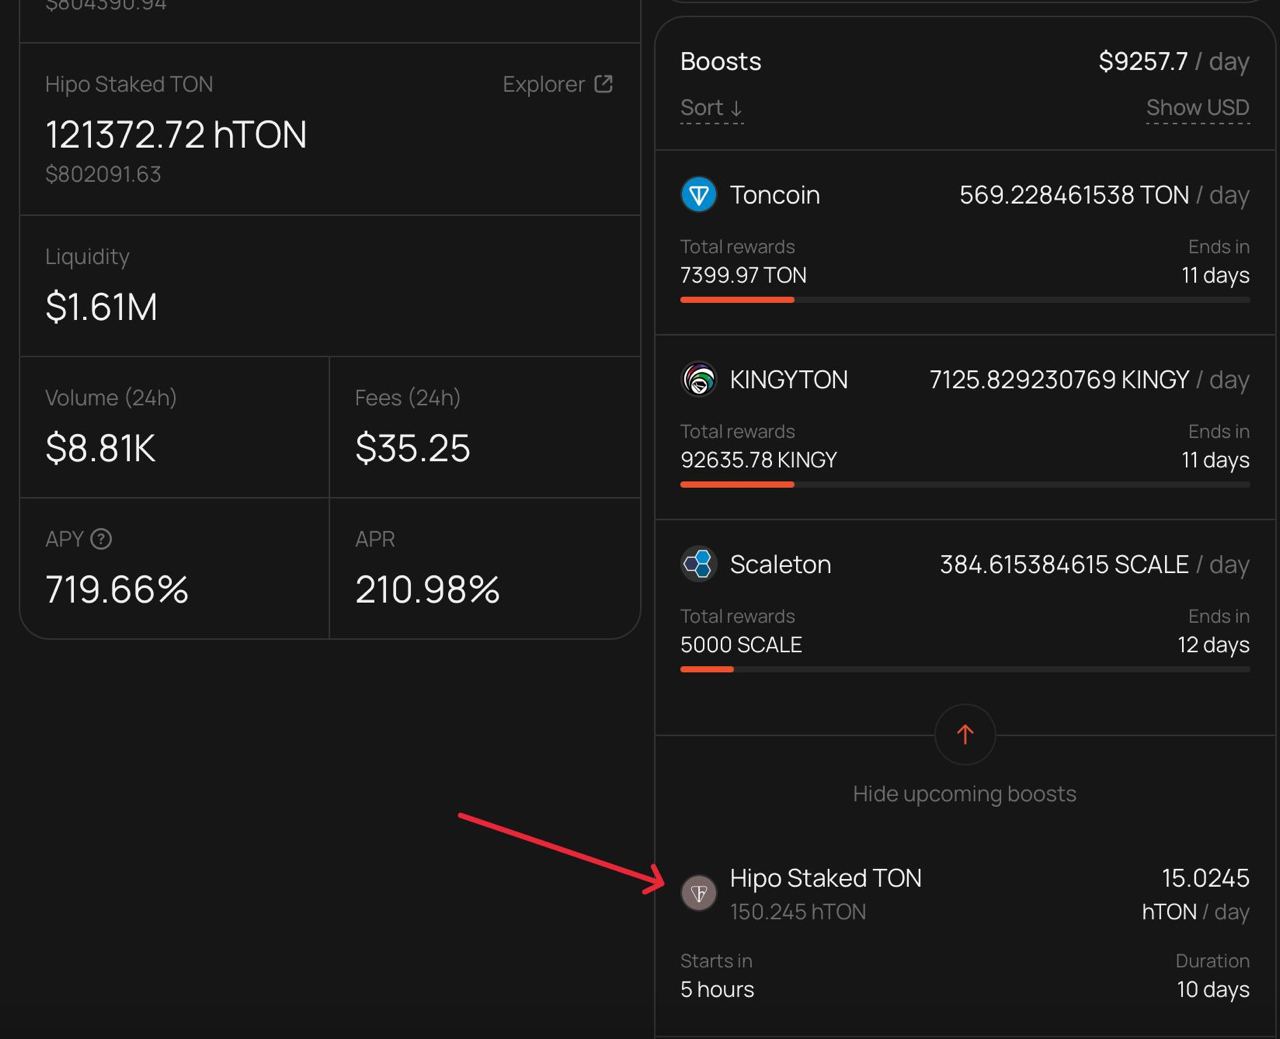Click the 569.228461538 TON per day rate
This screenshot has height=1039, width=1280.
tap(1104, 195)
